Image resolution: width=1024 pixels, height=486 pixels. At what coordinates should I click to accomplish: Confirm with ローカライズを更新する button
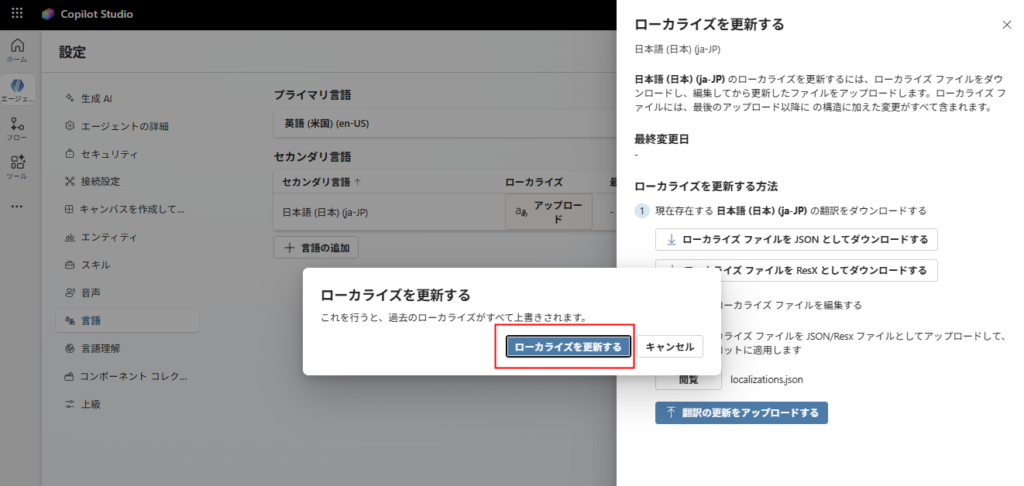tap(567, 347)
